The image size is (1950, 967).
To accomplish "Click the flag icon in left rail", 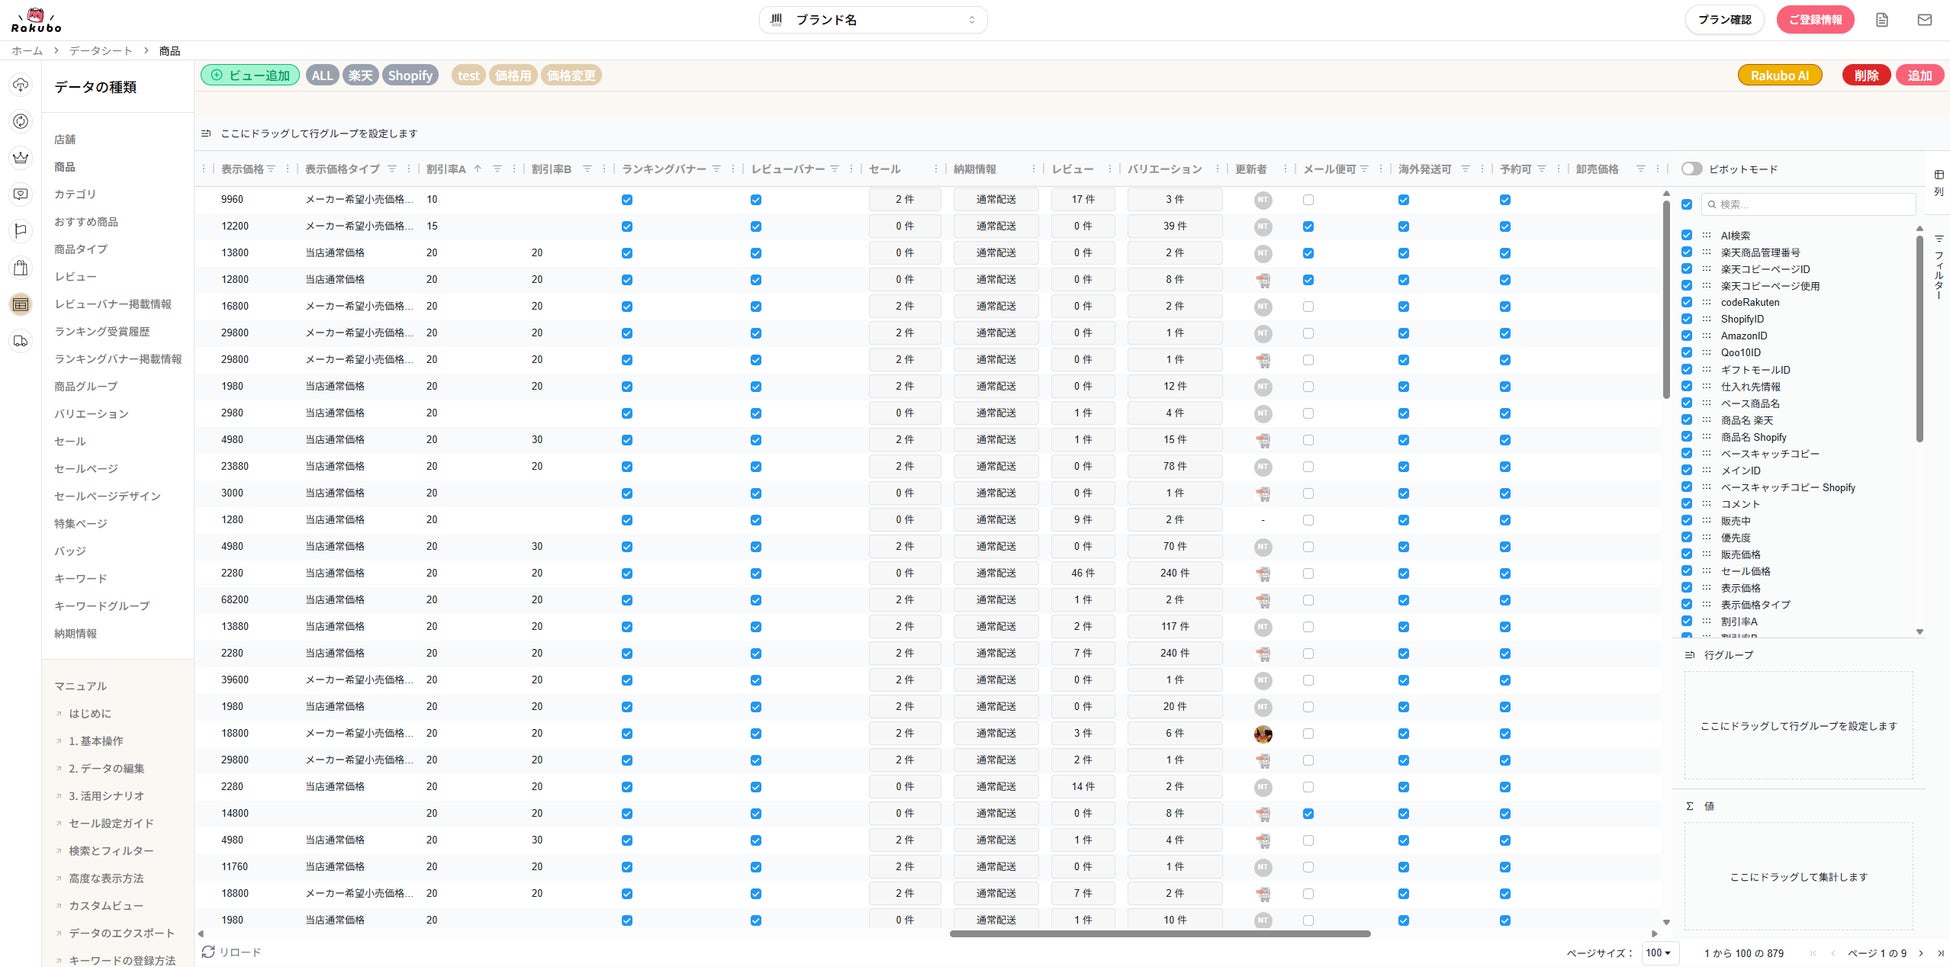I will click(20, 231).
